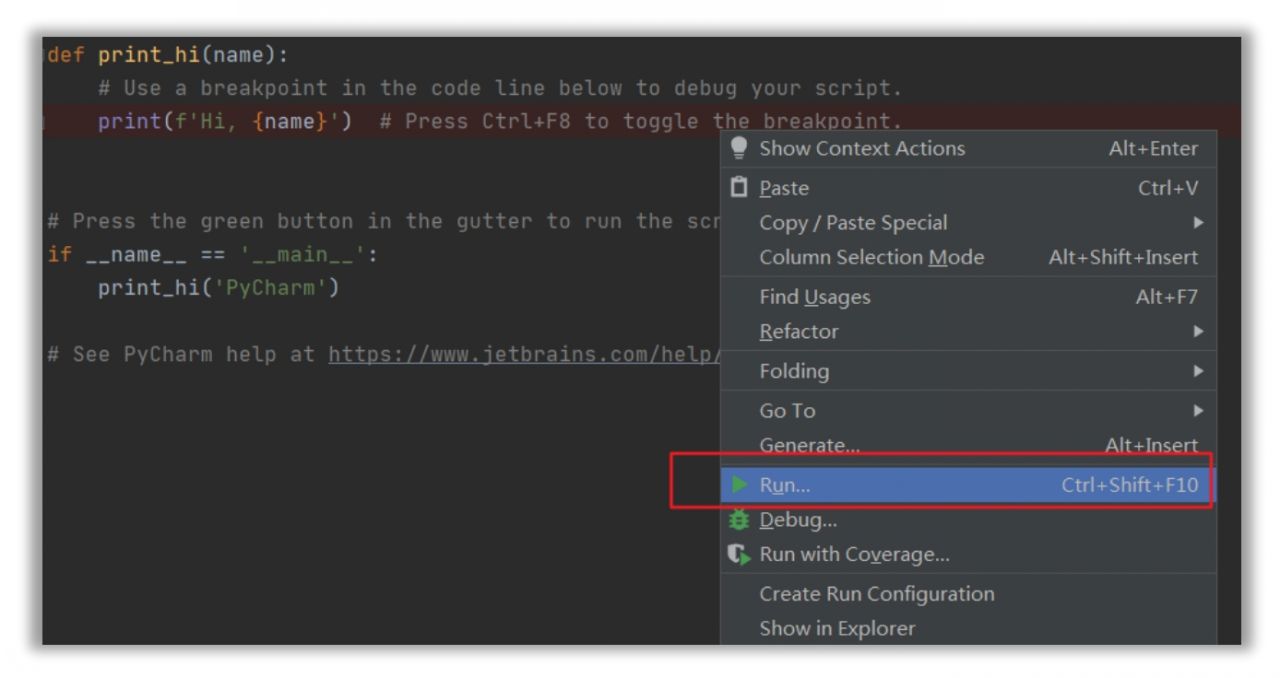Open the Folding submenu arrow
The width and height of the screenshot is (1280, 678).
tap(1198, 371)
